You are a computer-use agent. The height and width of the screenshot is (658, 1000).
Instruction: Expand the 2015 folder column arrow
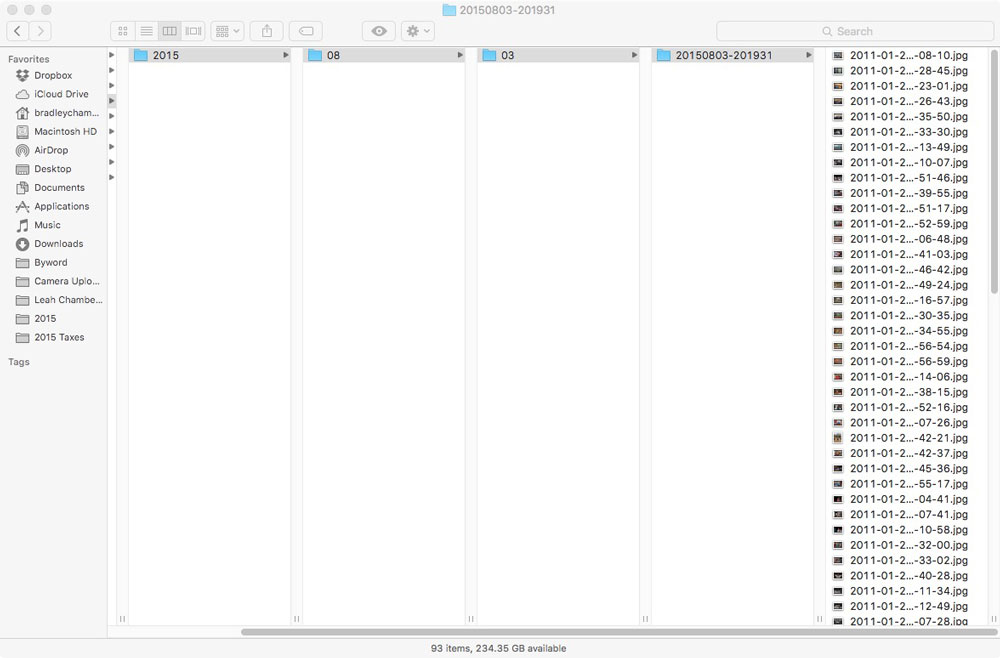click(x=286, y=55)
